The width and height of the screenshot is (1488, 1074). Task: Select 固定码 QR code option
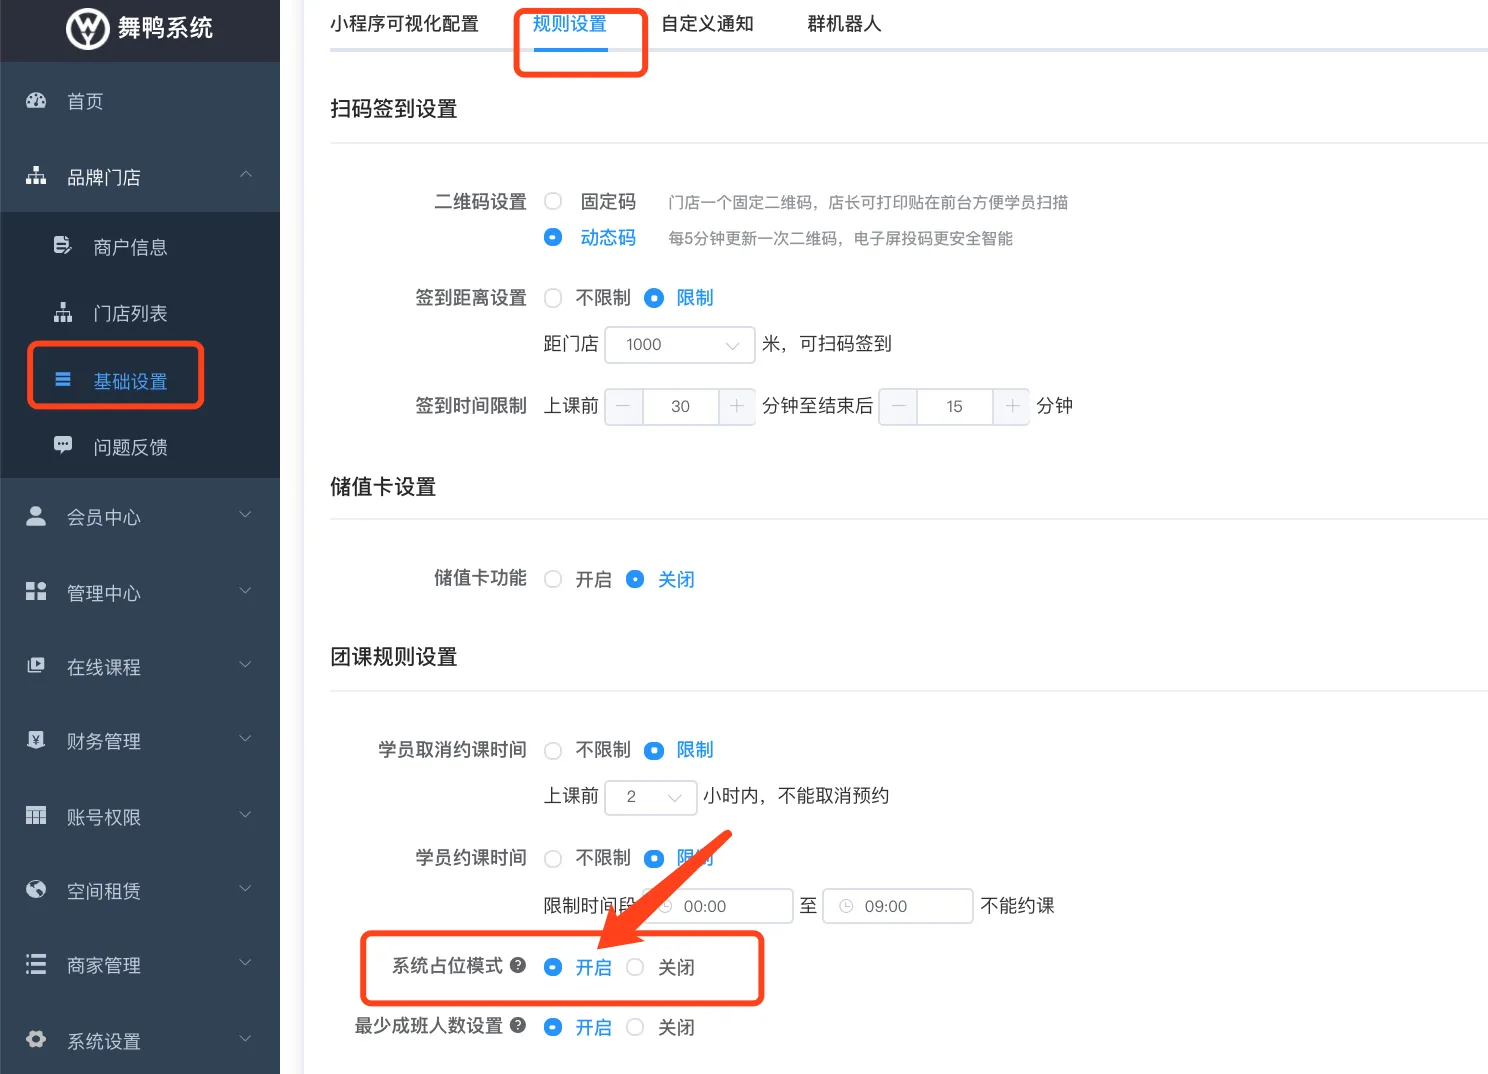coord(553,201)
